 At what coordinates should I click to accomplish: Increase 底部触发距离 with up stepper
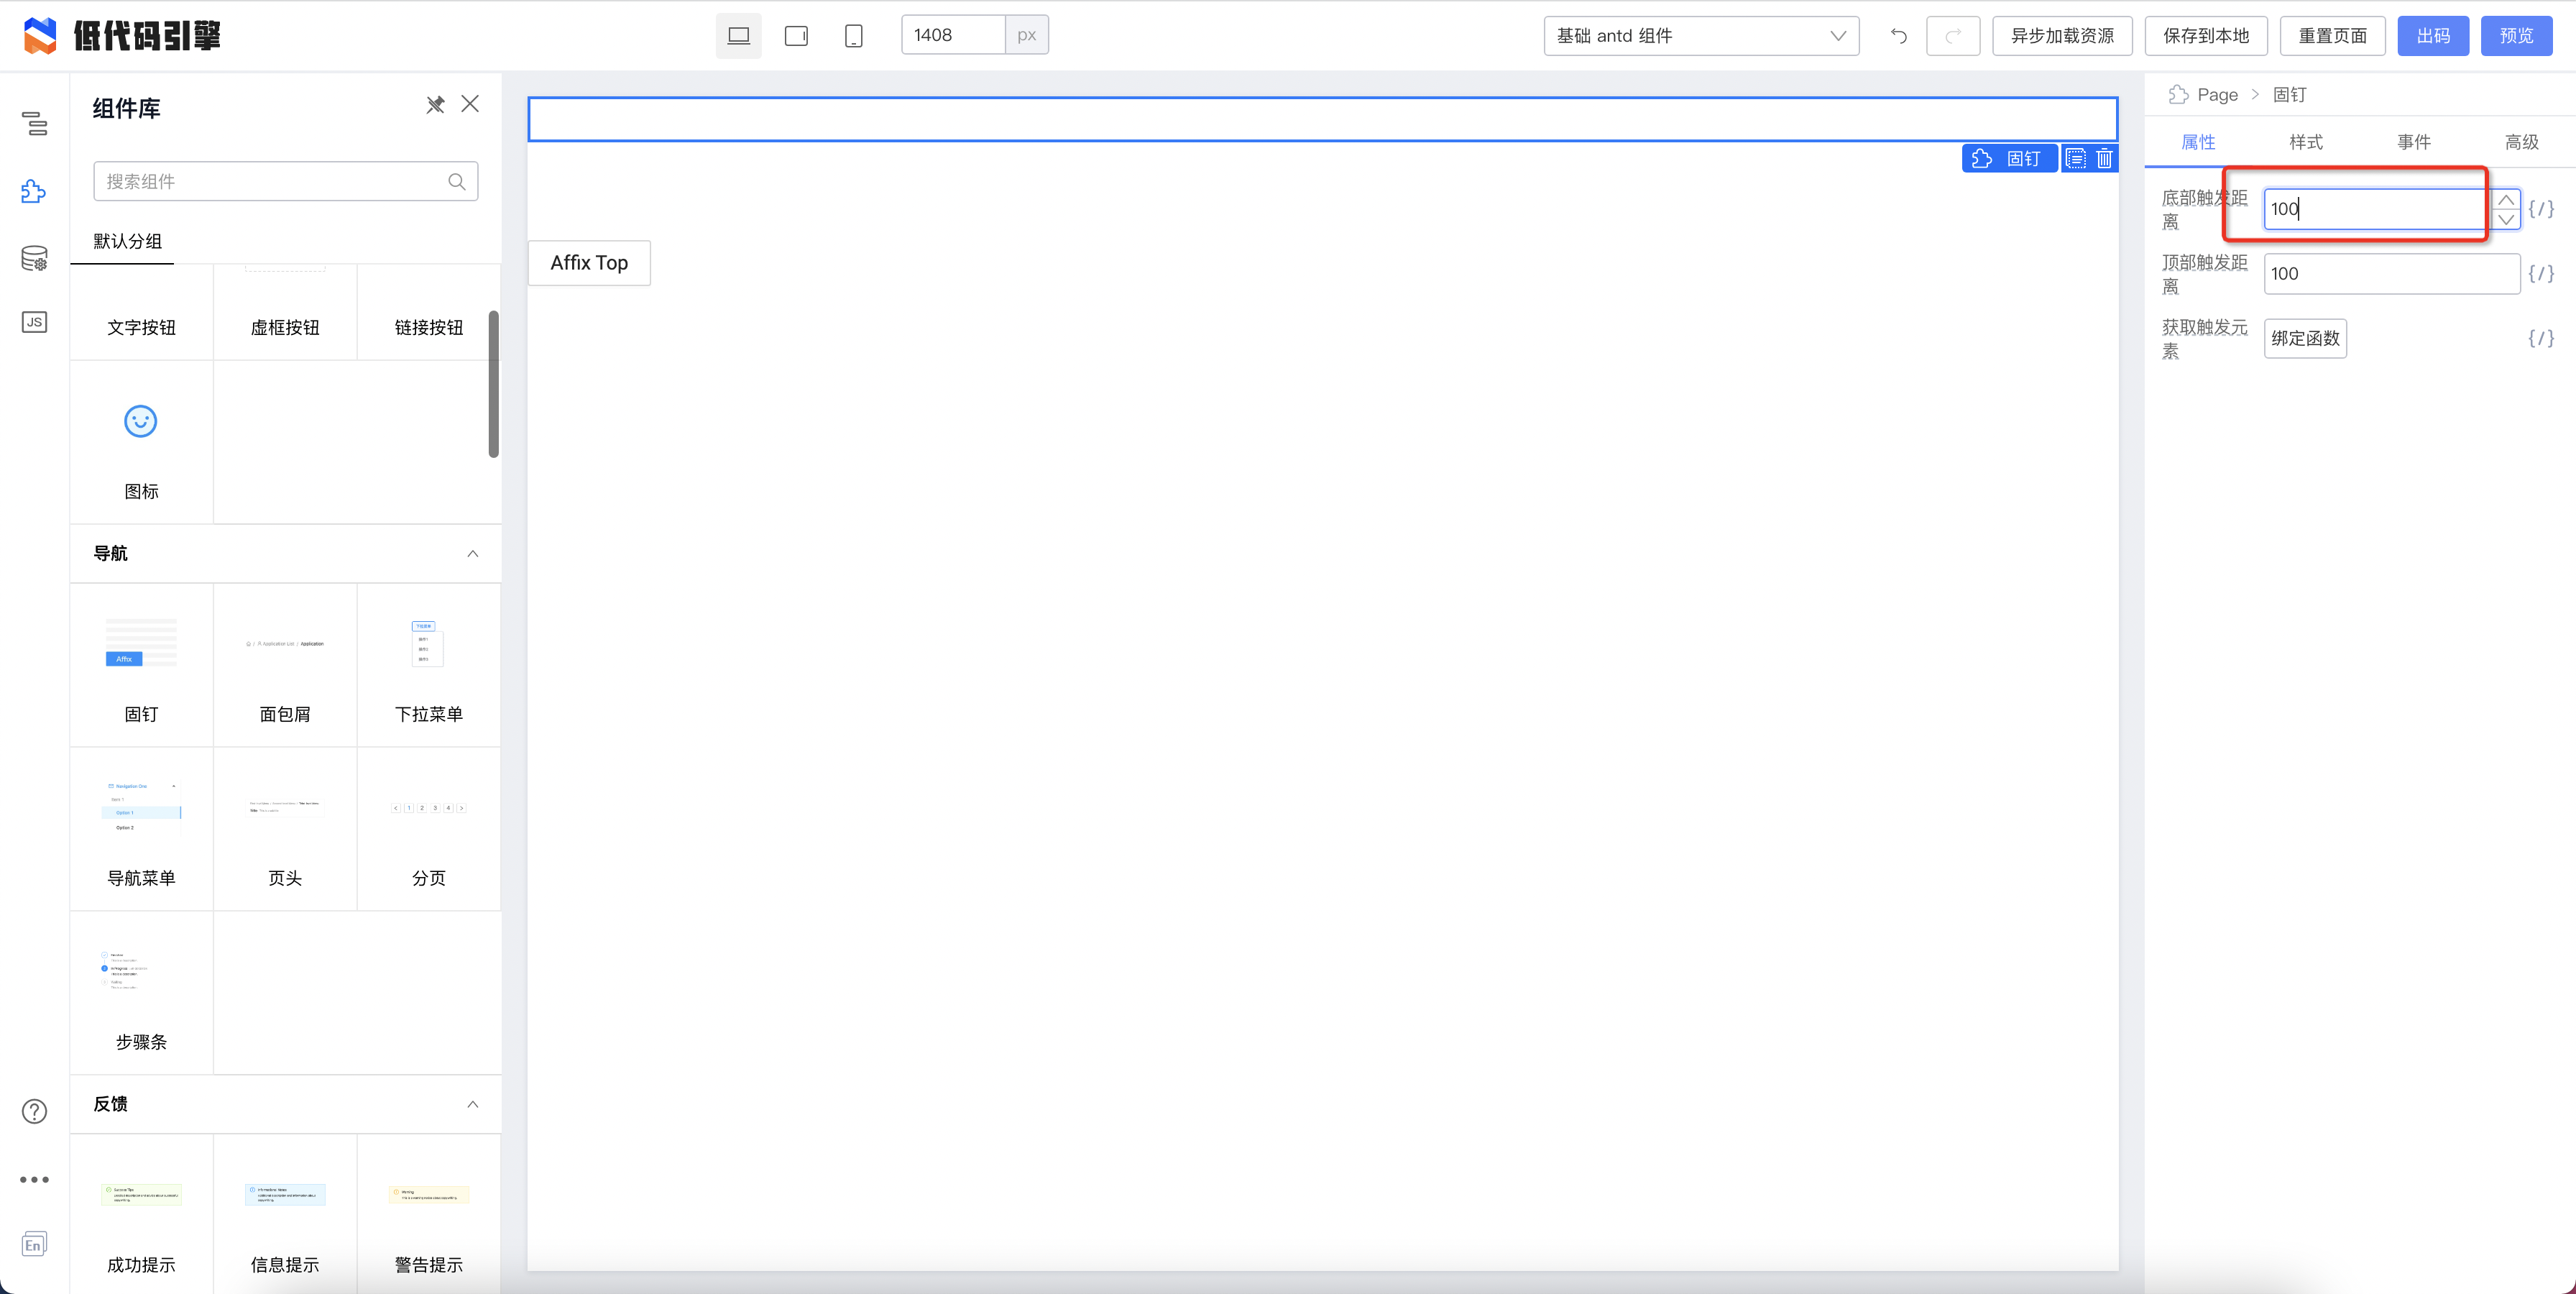pyautogui.click(x=2506, y=200)
